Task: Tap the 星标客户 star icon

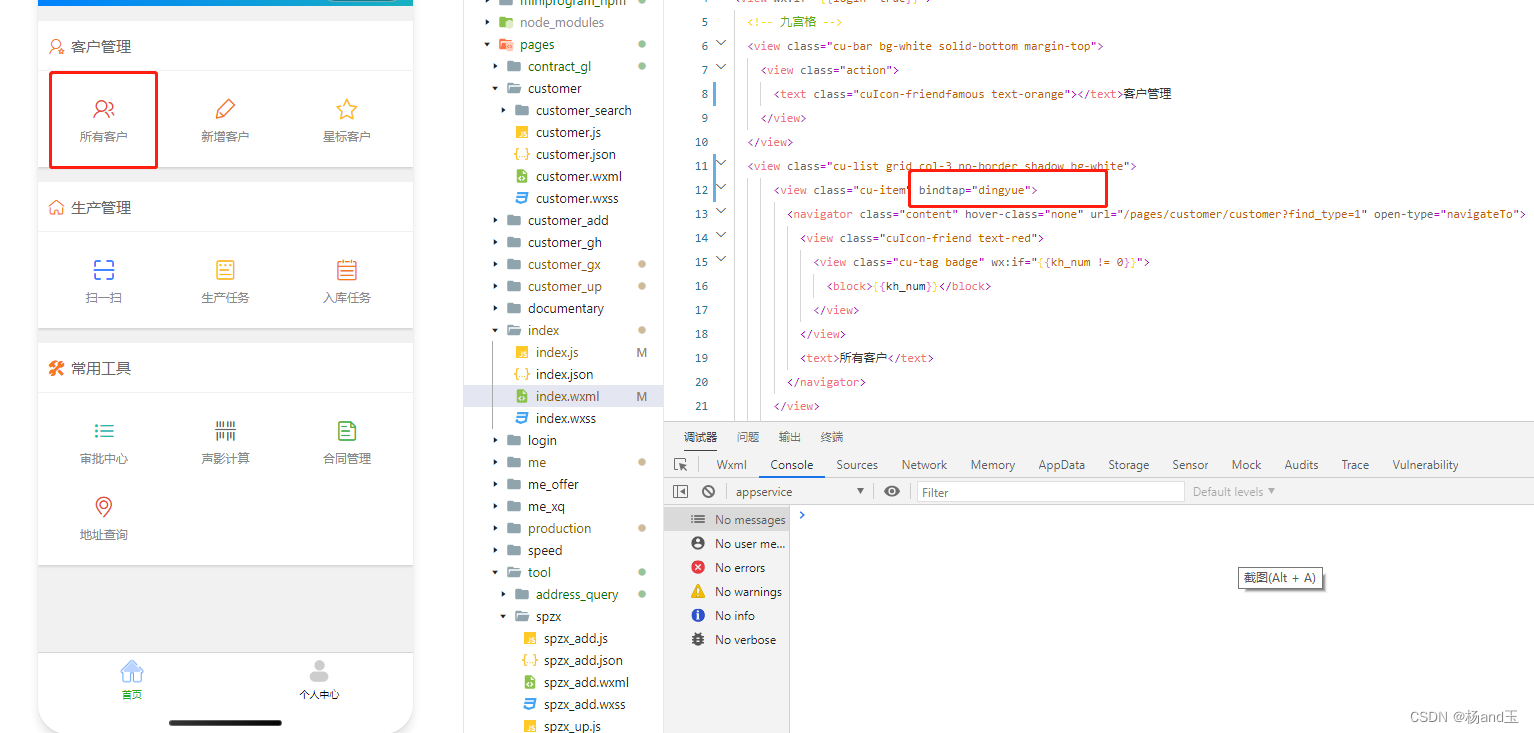Action: pyautogui.click(x=347, y=109)
